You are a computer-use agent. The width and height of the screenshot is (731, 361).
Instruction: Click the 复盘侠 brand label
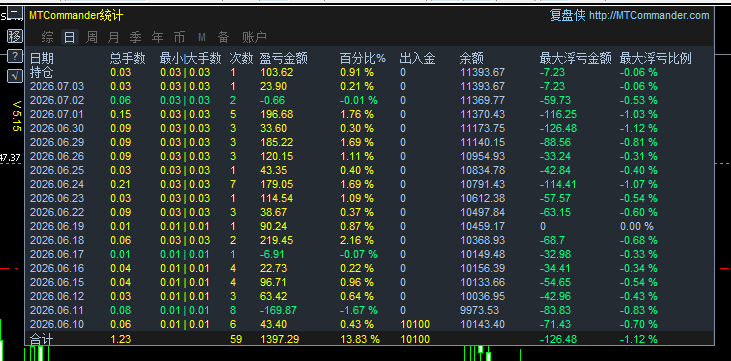coord(567,15)
